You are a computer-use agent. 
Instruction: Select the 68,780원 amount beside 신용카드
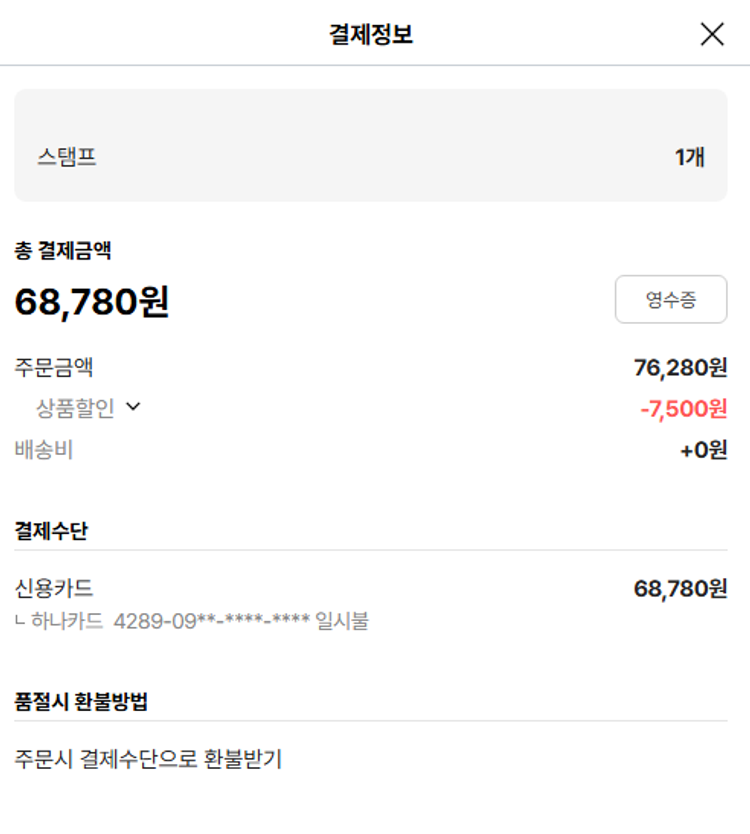click(x=680, y=588)
